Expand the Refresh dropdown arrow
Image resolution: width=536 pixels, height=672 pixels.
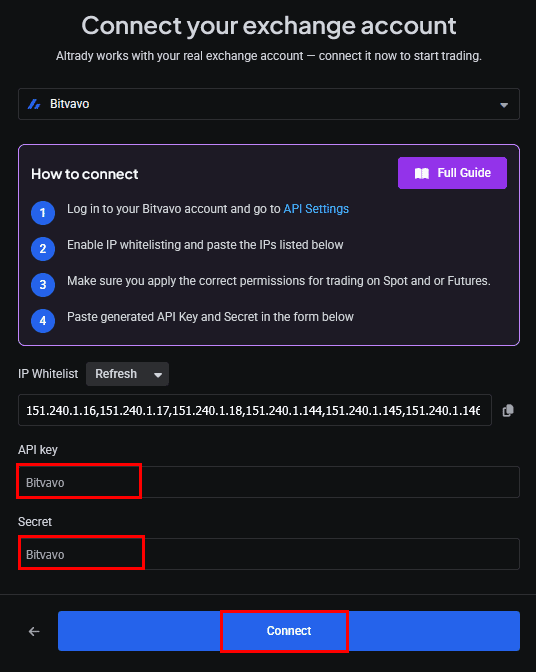click(158, 375)
